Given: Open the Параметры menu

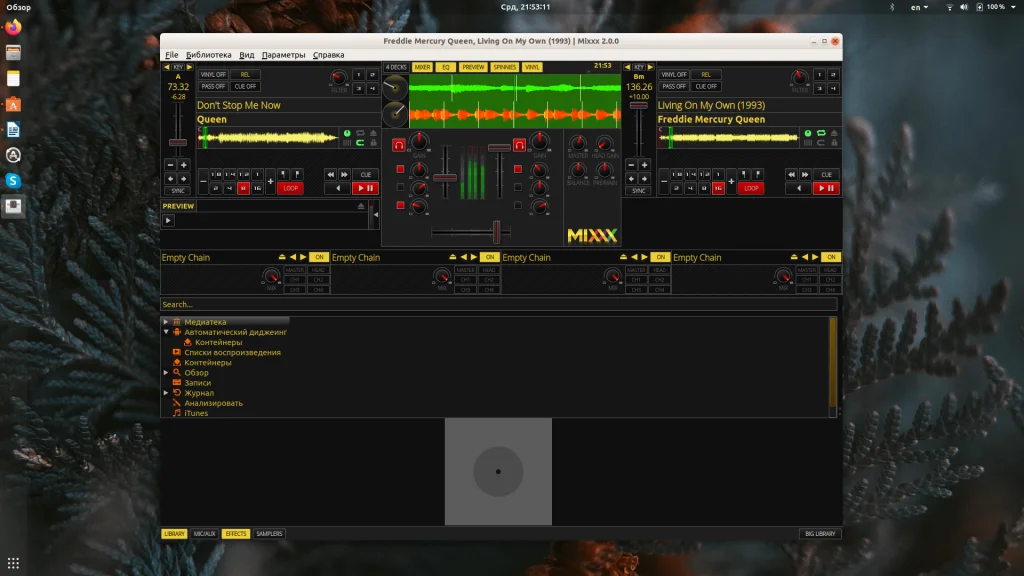Looking at the screenshot, I should coord(283,55).
